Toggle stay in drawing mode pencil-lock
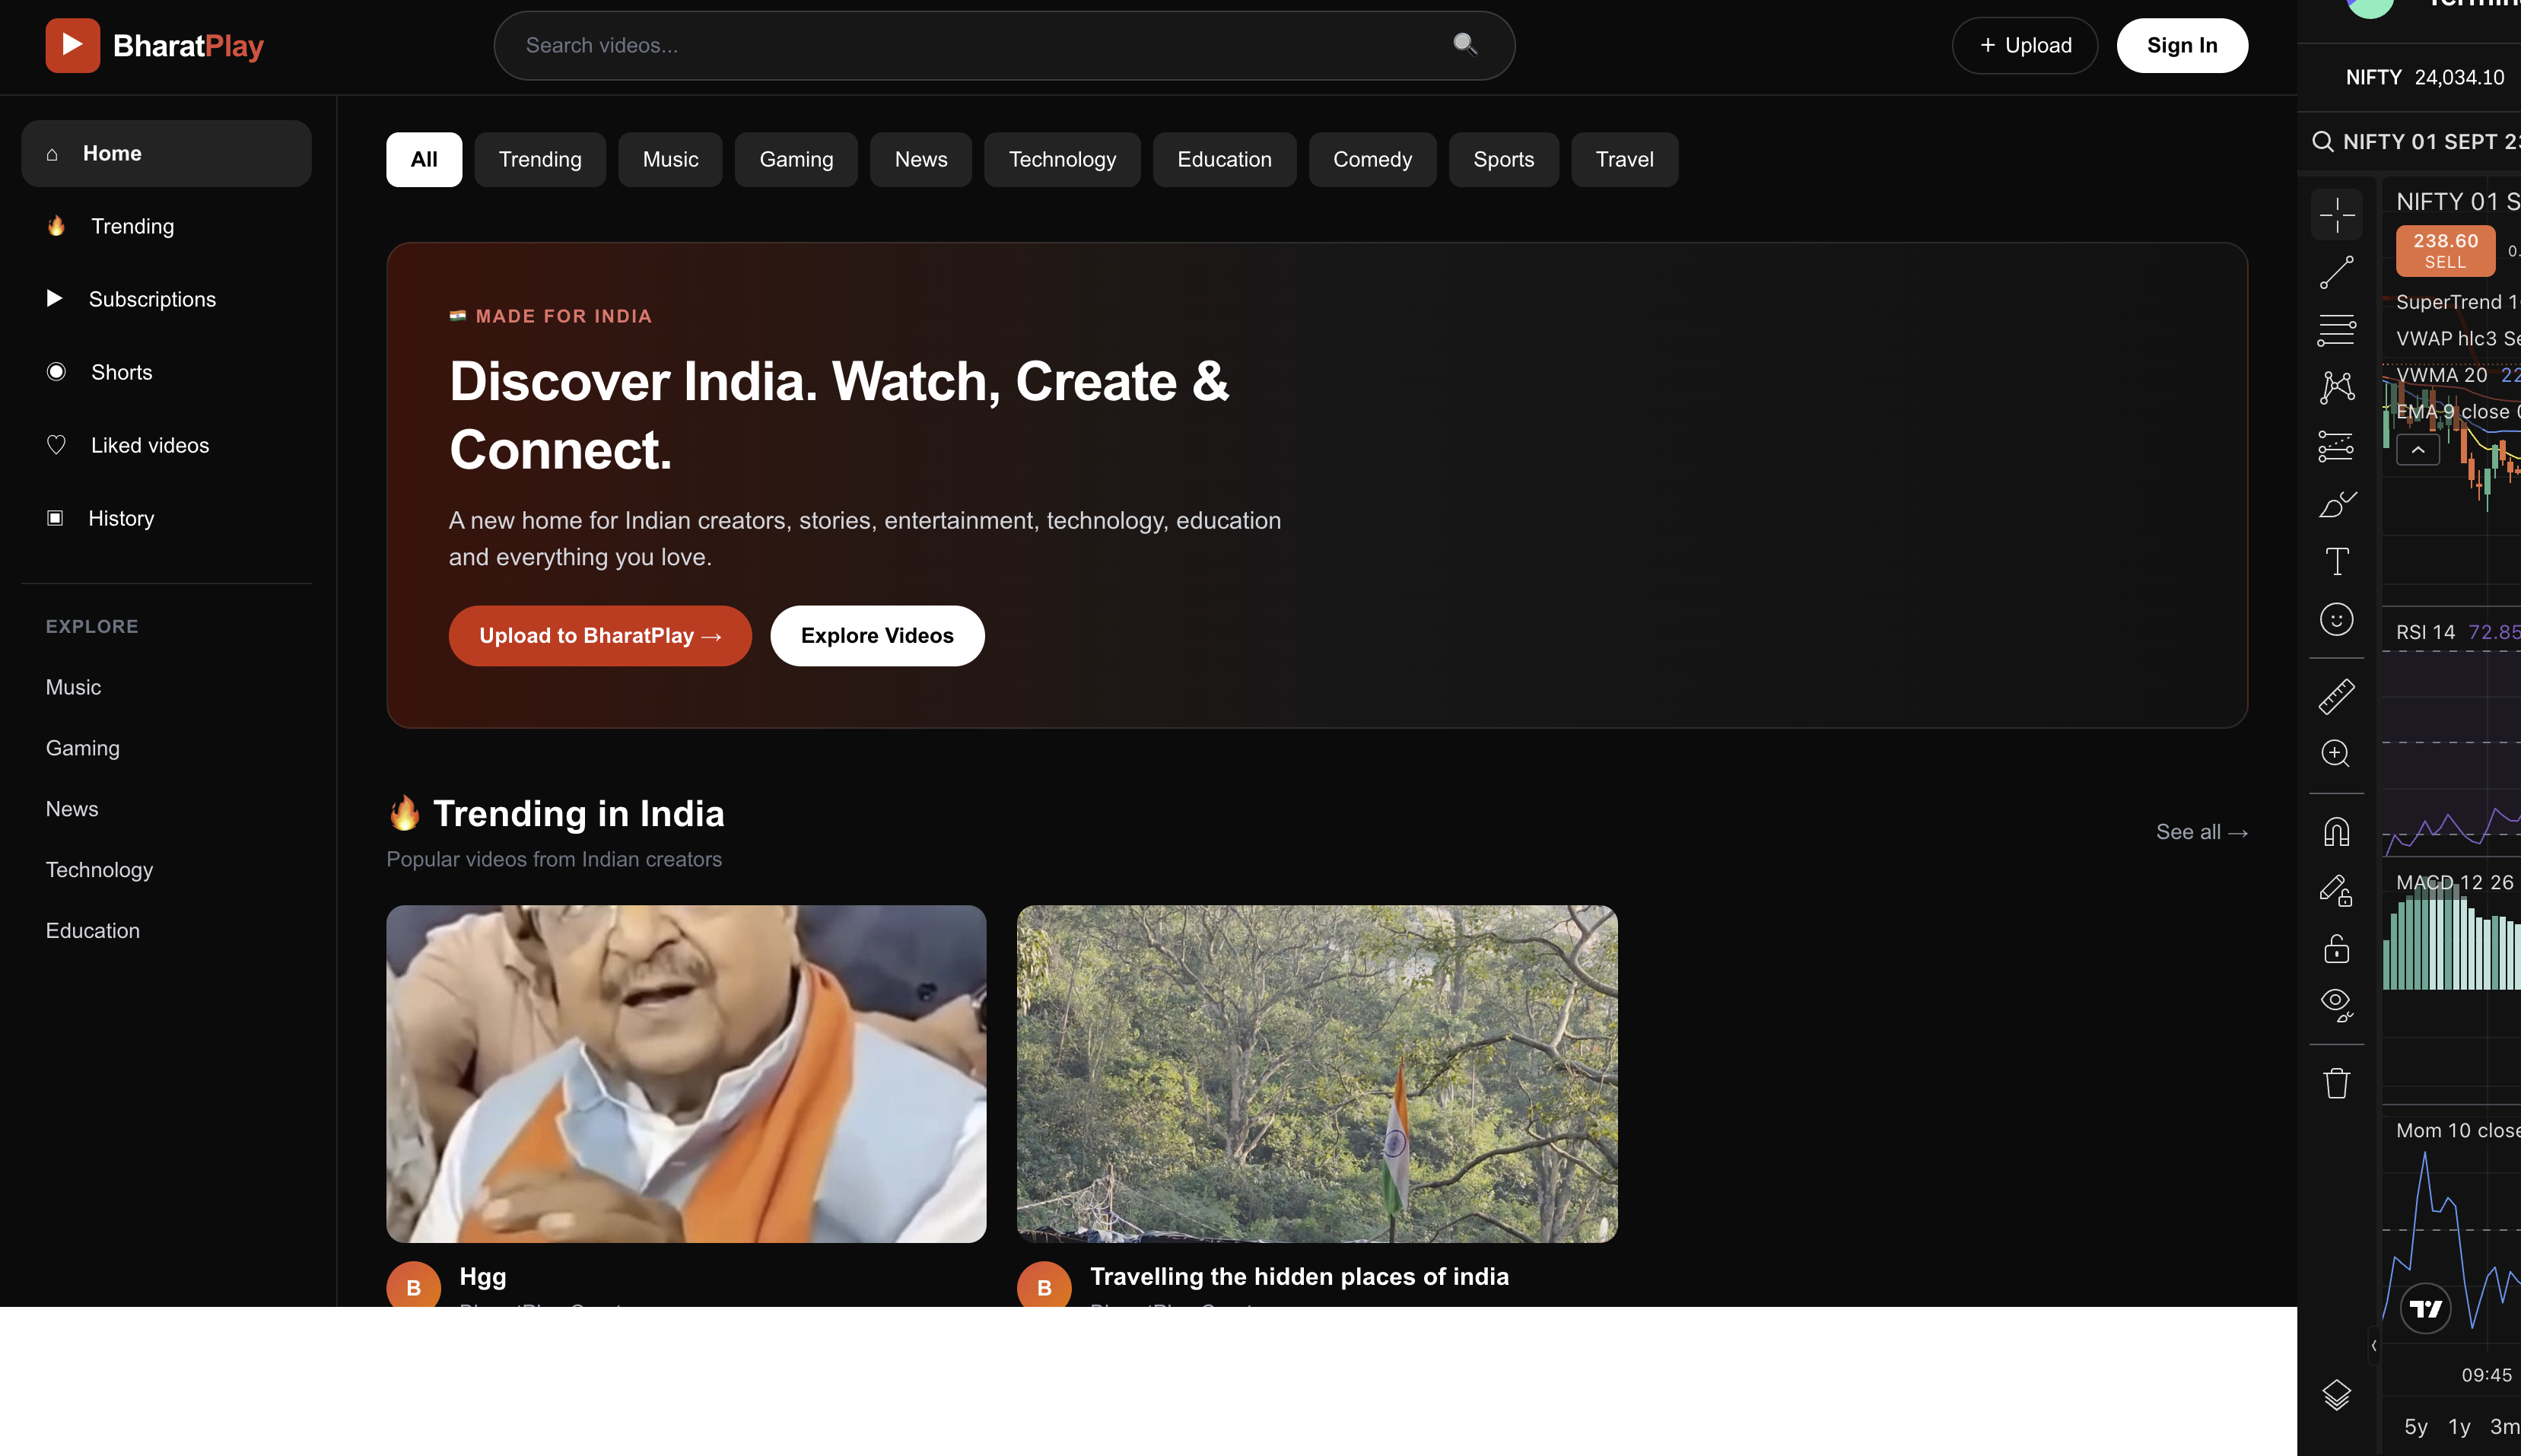This screenshot has height=1456, width=2521. click(x=2337, y=890)
